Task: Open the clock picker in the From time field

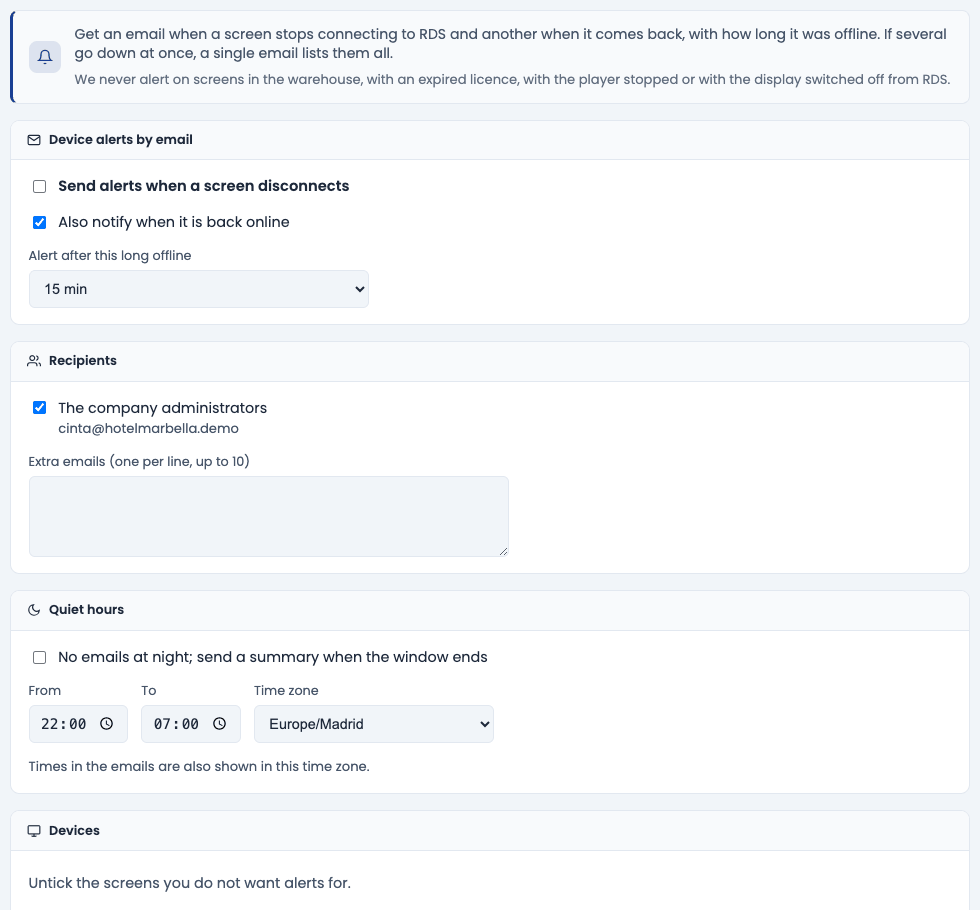Action: pyautogui.click(x=107, y=724)
